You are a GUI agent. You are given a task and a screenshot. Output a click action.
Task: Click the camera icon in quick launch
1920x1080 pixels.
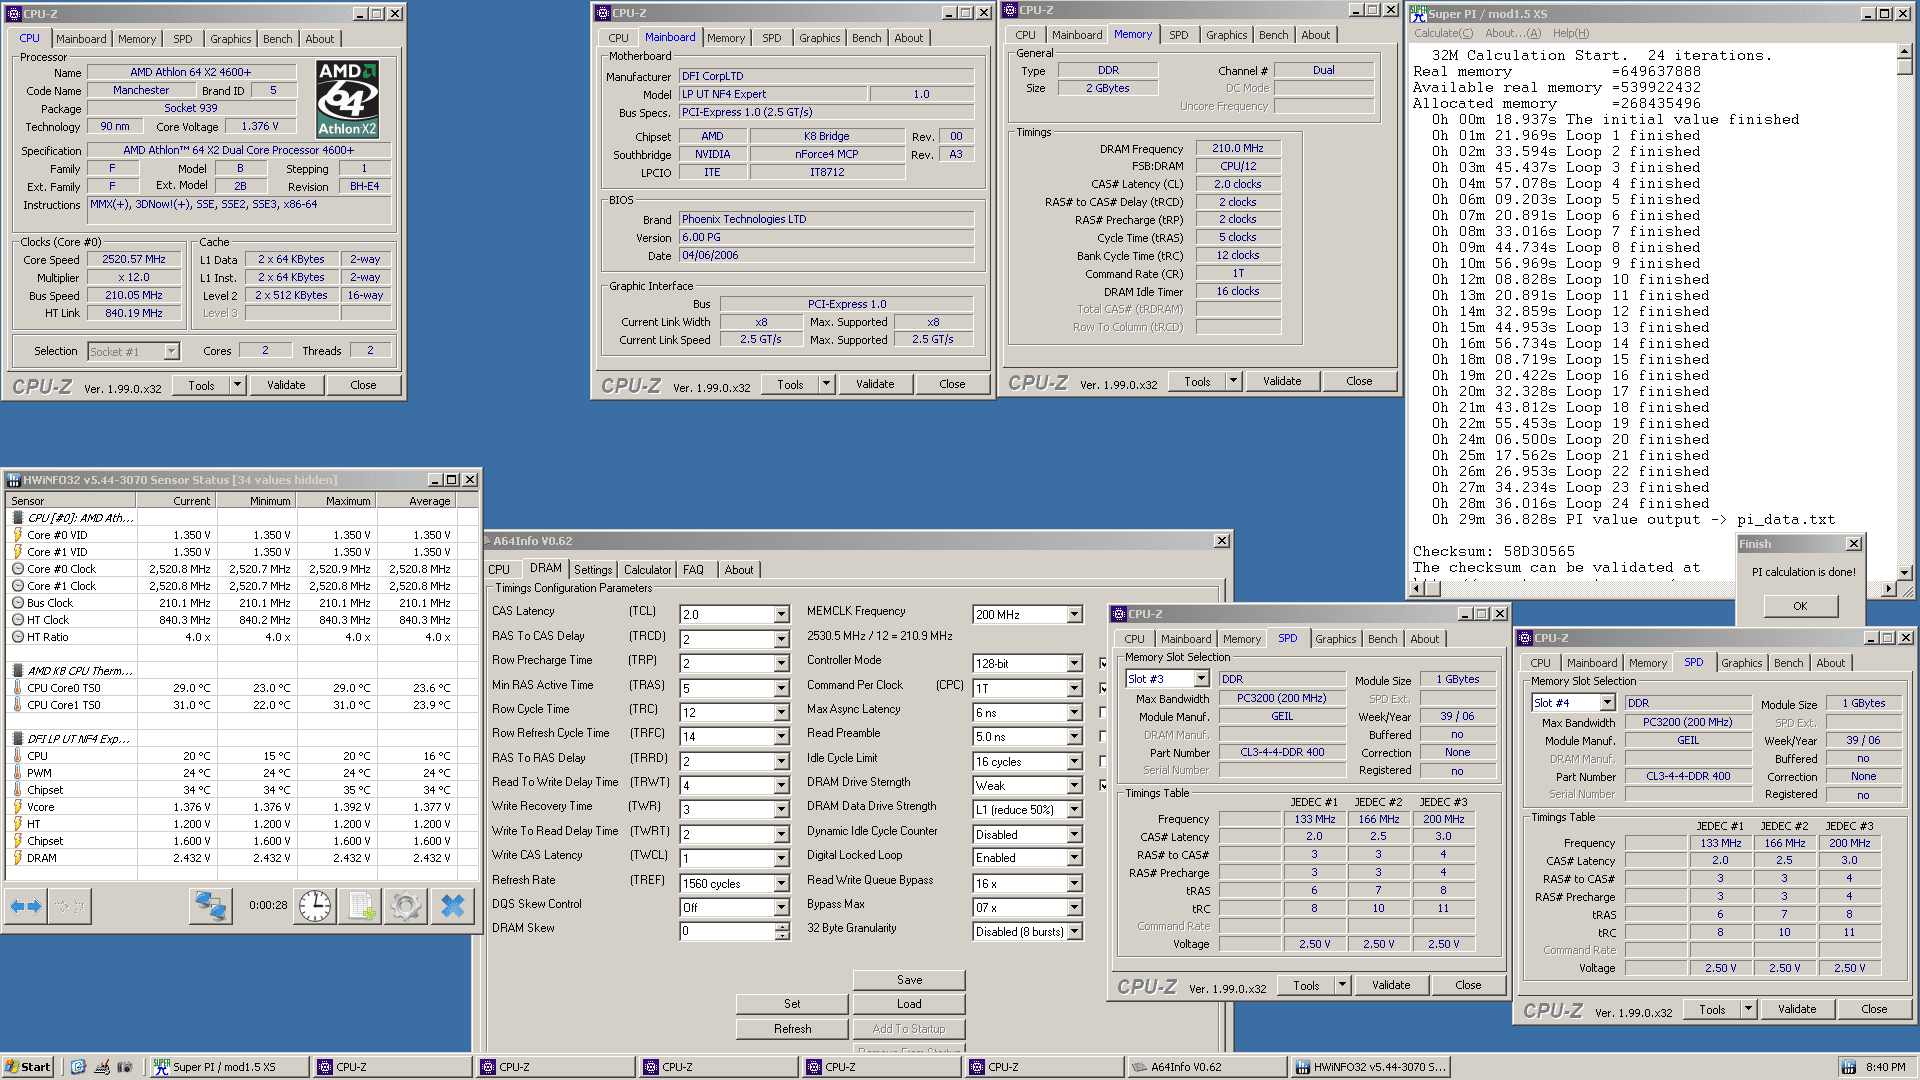pyautogui.click(x=125, y=1067)
